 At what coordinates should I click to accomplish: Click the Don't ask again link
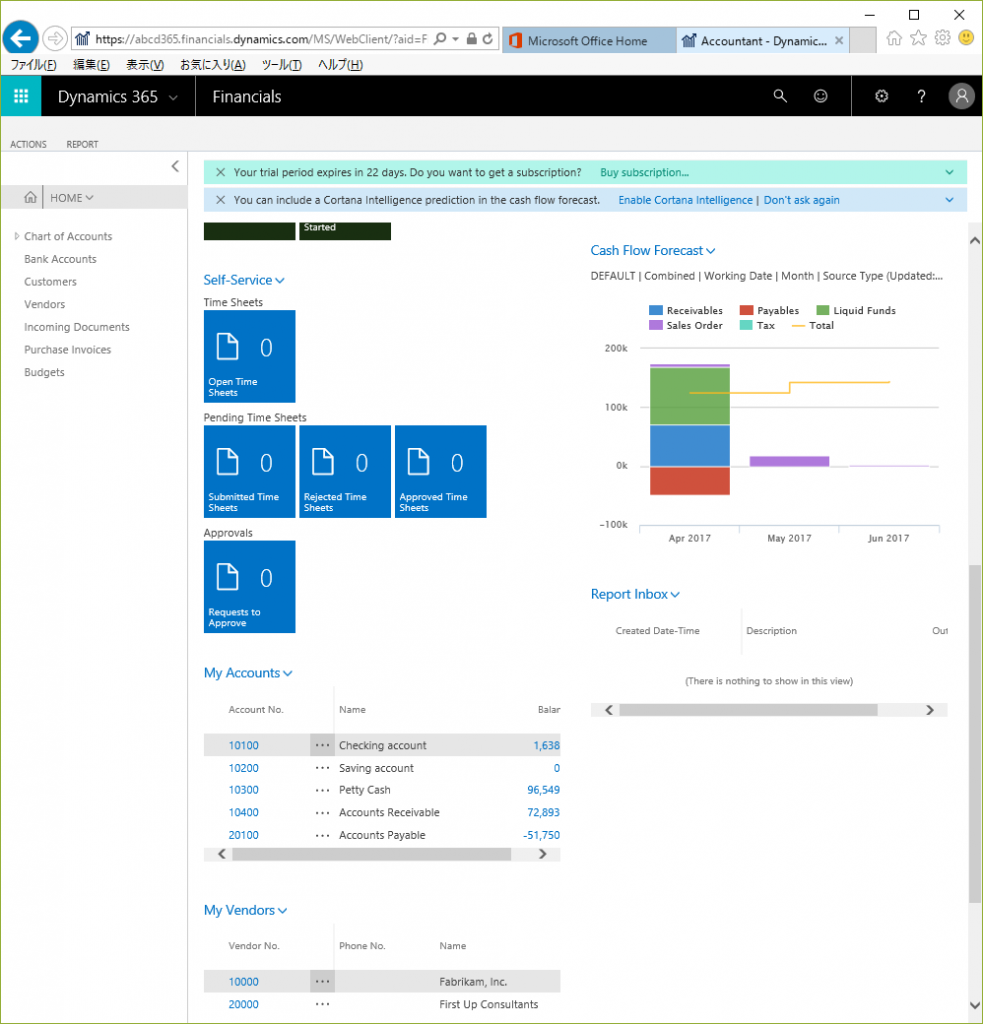[x=801, y=200]
